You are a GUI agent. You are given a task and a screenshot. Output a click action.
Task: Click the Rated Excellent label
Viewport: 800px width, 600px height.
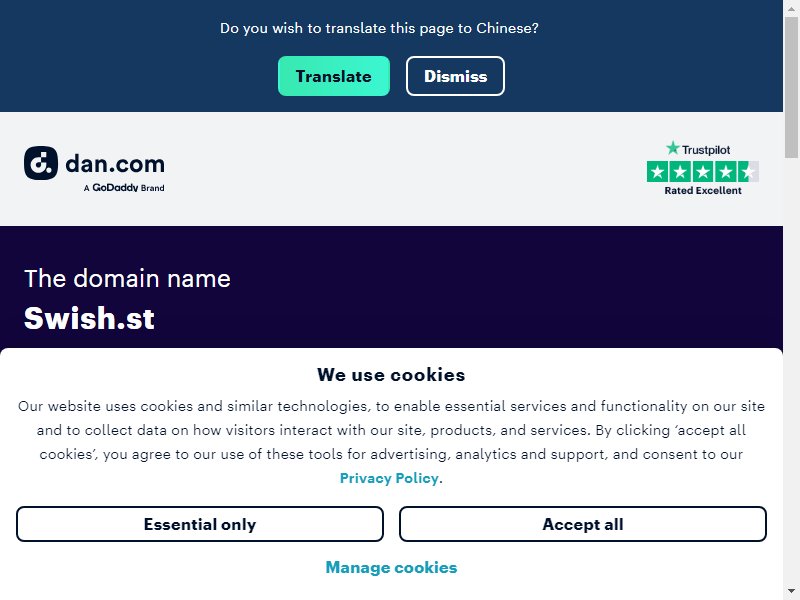tap(703, 190)
